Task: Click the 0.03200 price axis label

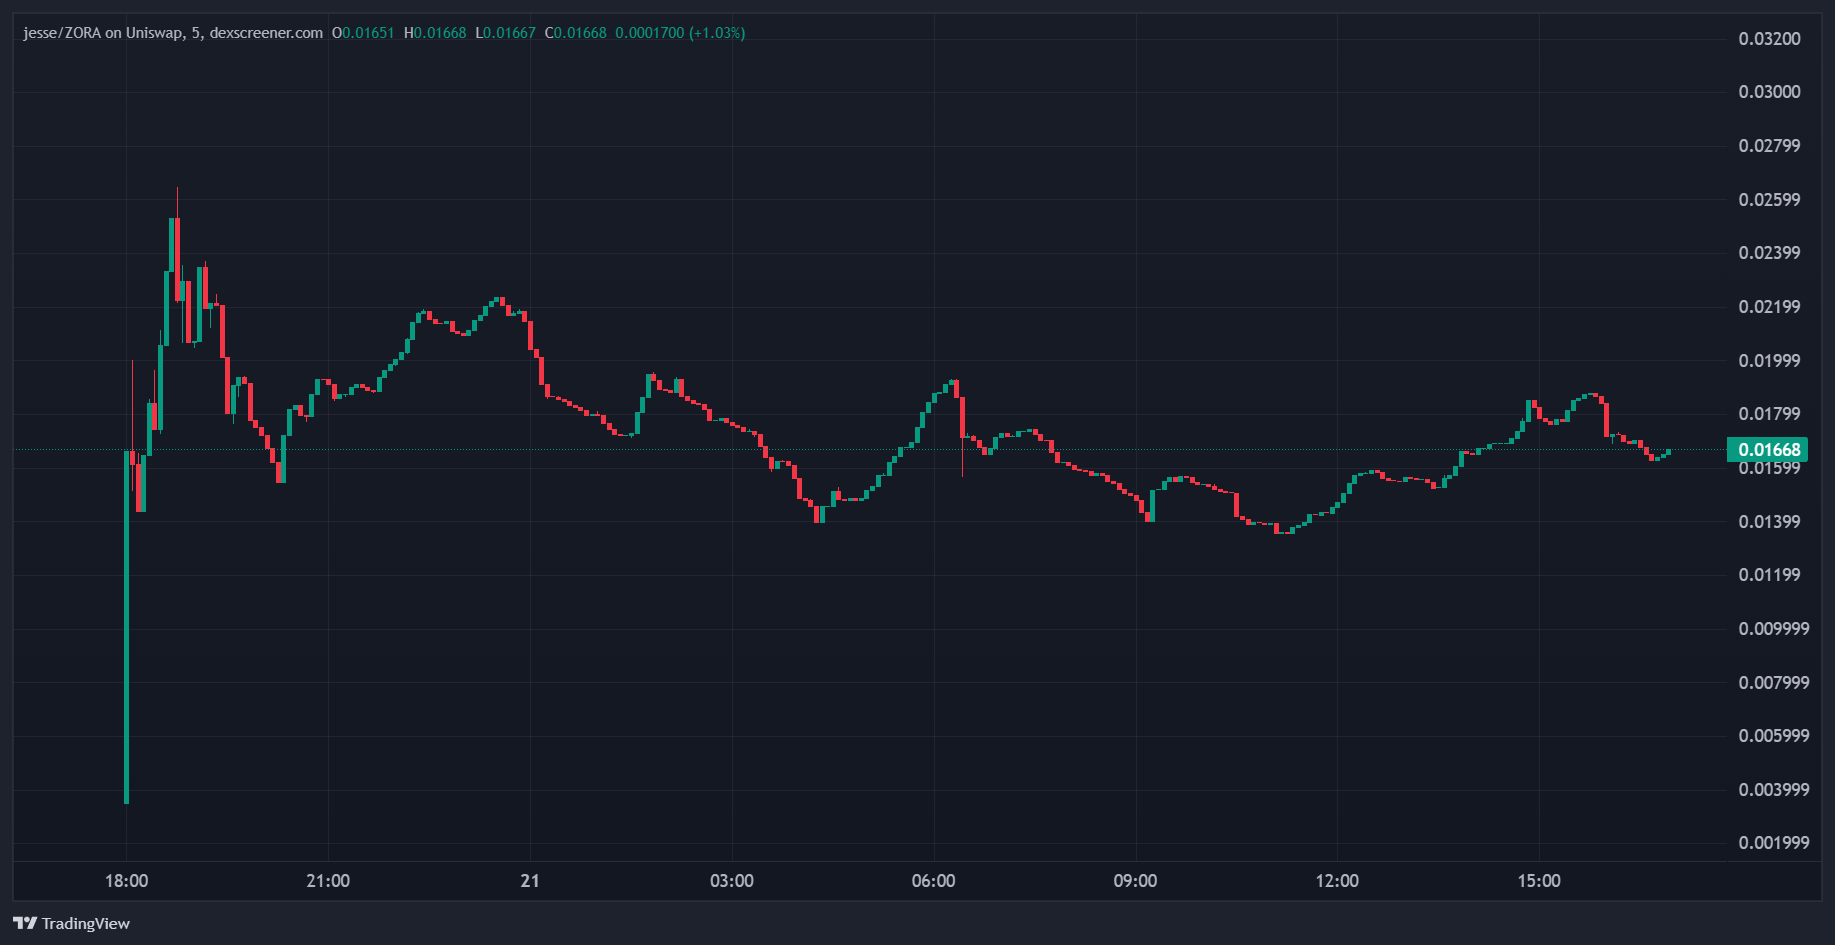Action: [1769, 39]
